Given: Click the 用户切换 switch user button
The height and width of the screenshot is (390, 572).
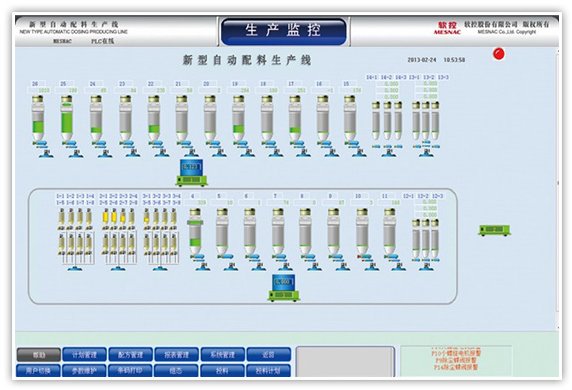Looking at the screenshot, I should tap(38, 370).
